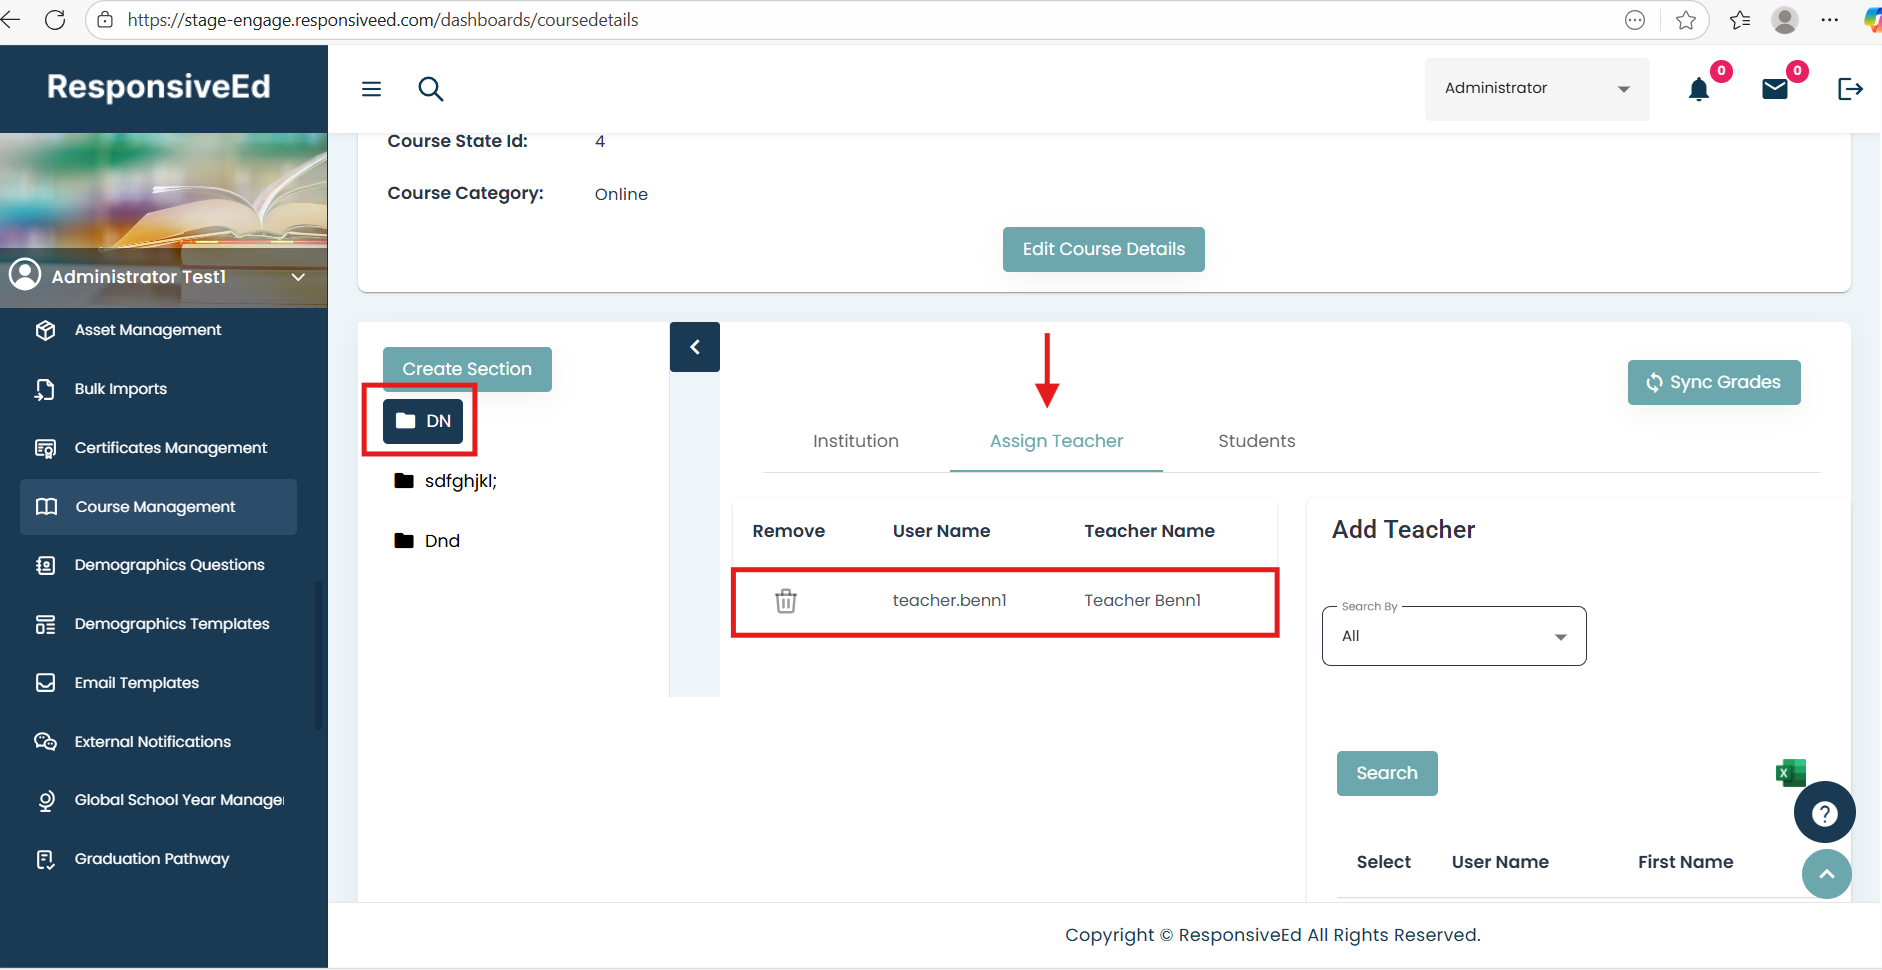Open the help question mark button
Image resolution: width=1882 pixels, height=970 pixels.
pyautogui.click(x=1824, y=813)
